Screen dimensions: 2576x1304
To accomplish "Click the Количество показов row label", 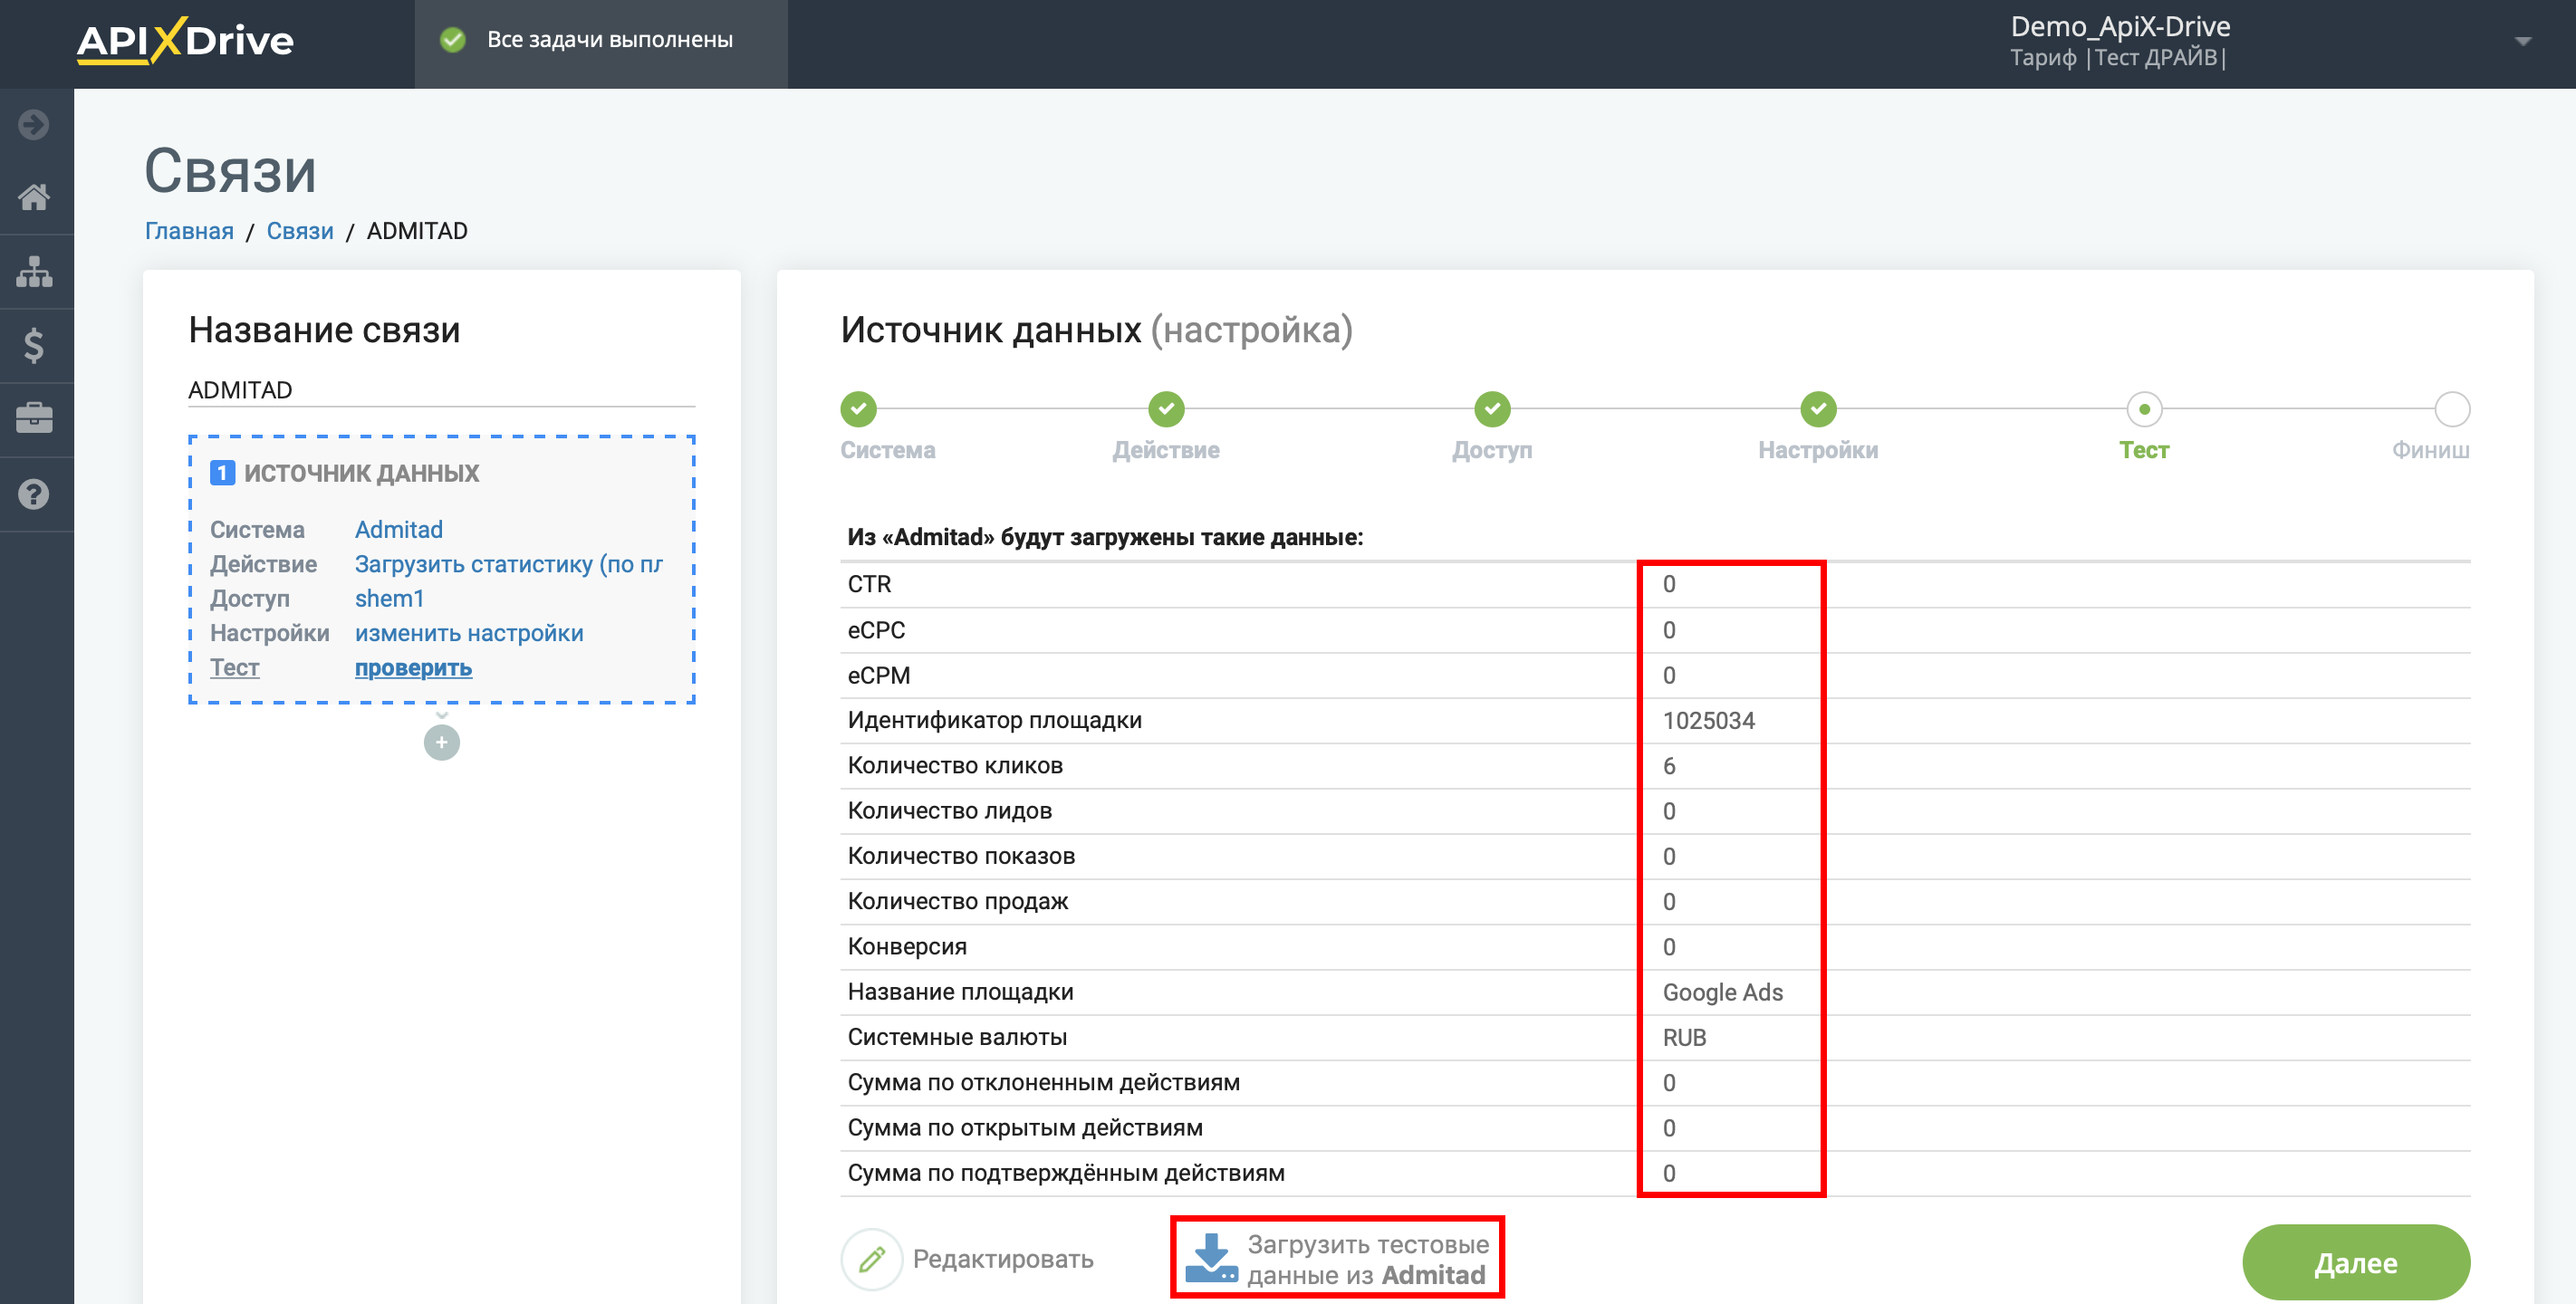I will point(961,856).
